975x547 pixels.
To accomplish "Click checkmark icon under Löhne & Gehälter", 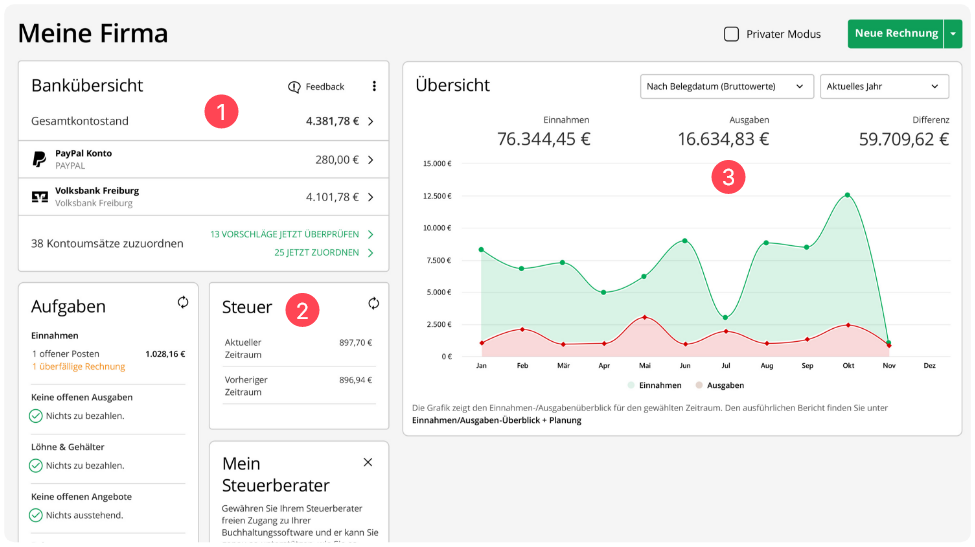I will (36, 466).
